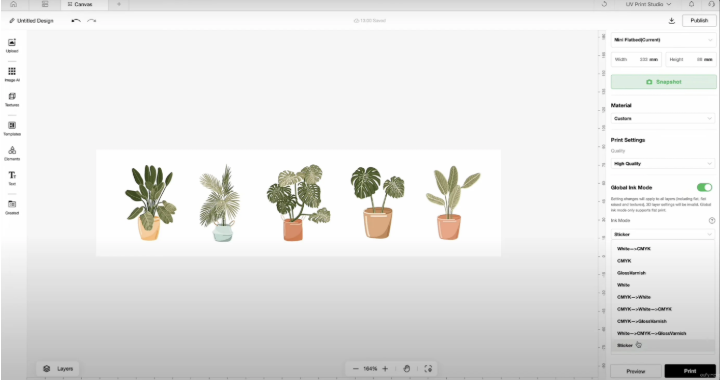This screenshot has height=380, width=720.
Task: Expand the Material Custom dropdown
Action: coord(663,118)
